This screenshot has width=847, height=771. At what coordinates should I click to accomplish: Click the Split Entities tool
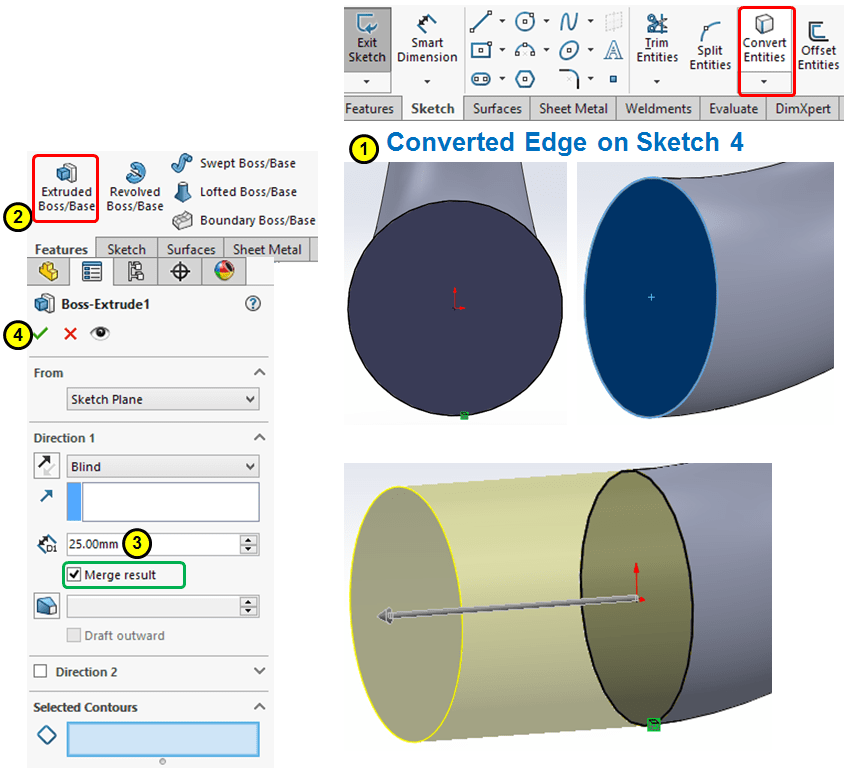(710, 47)
